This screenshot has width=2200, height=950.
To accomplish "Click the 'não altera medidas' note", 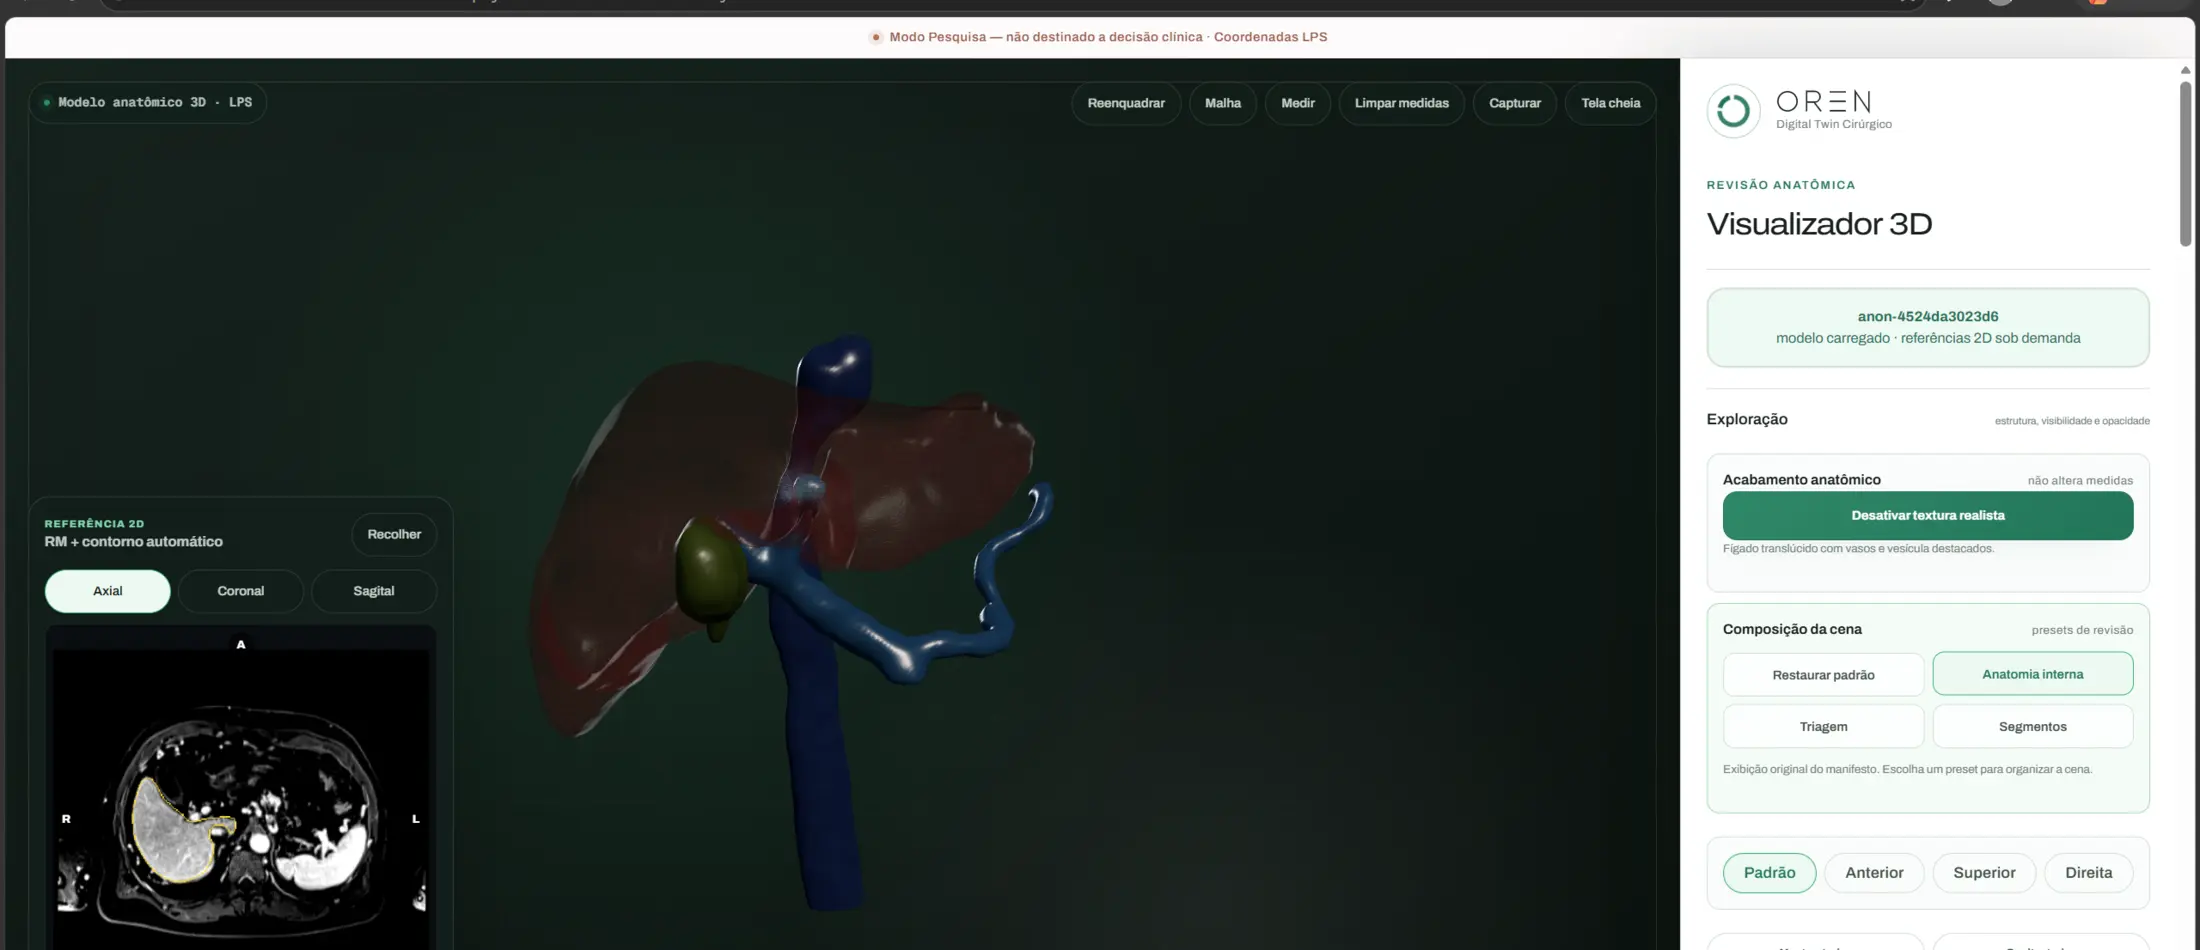I will (2080, 481).
